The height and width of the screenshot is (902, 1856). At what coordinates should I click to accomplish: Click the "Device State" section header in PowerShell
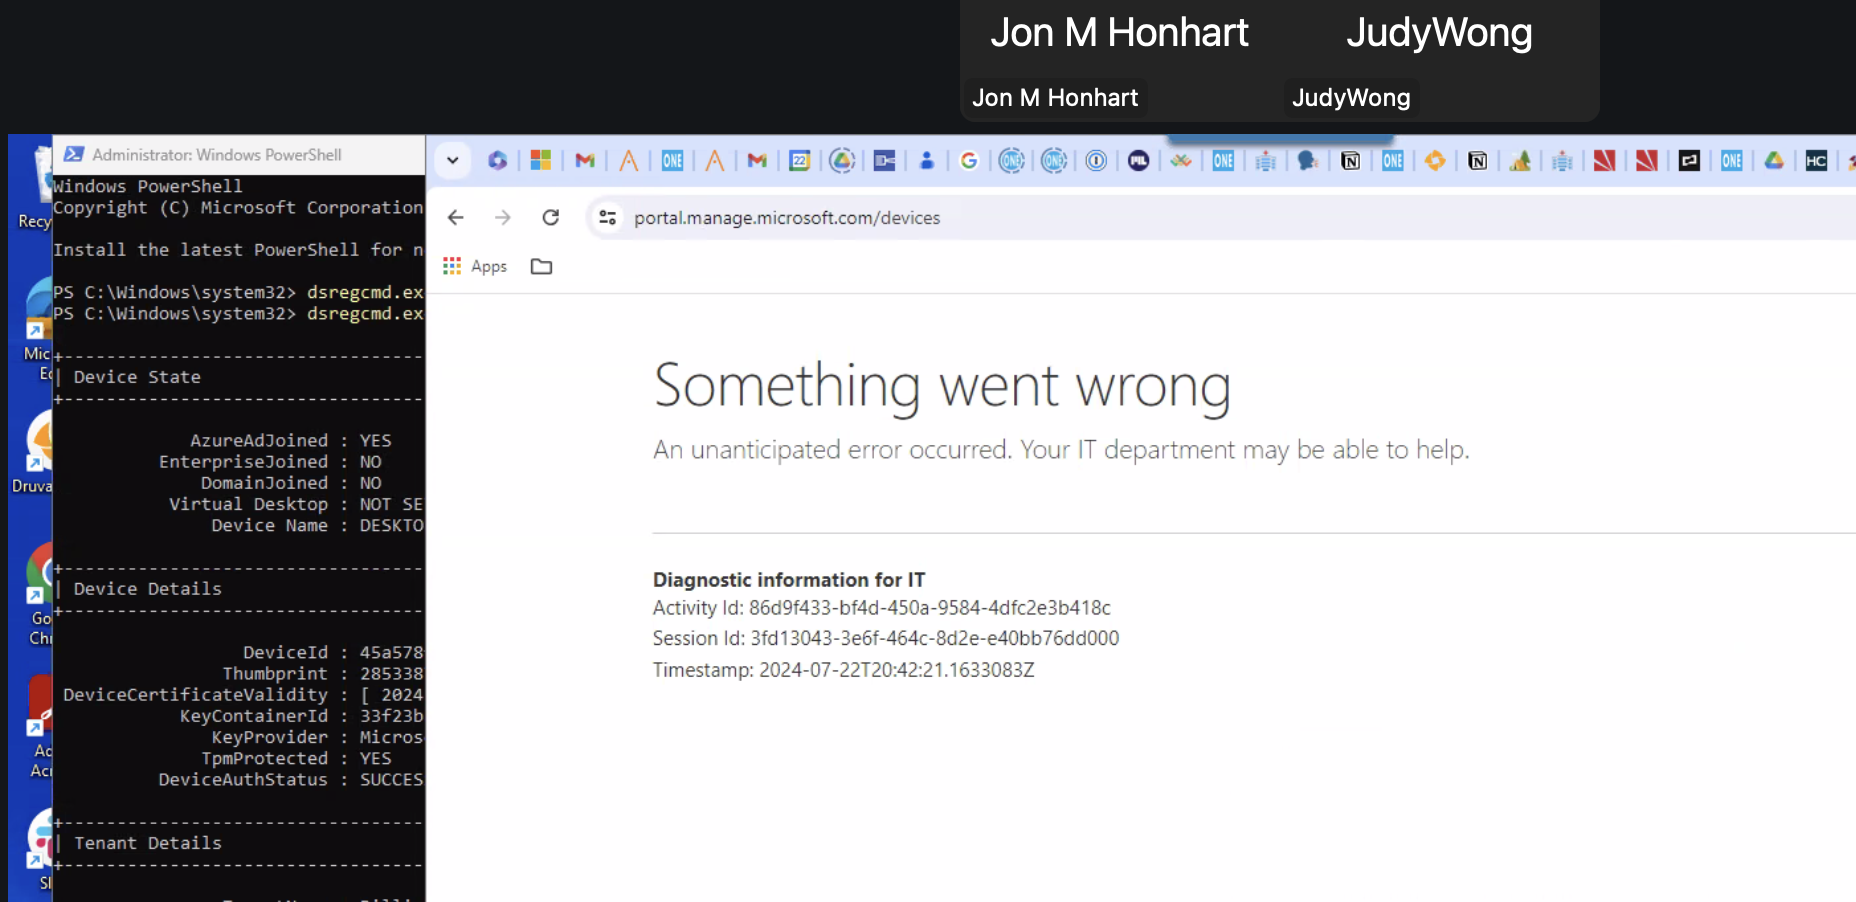tap(137, 377)
